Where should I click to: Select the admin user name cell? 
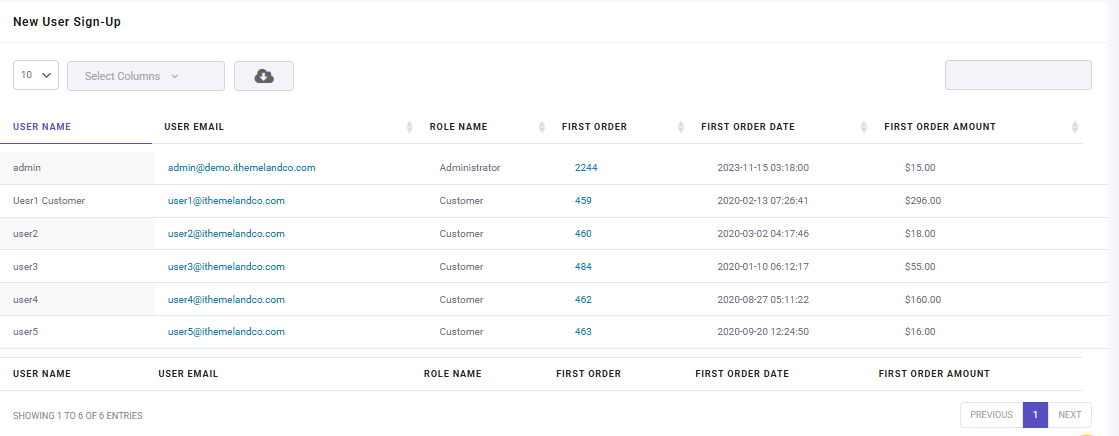(x=77, y=168)
